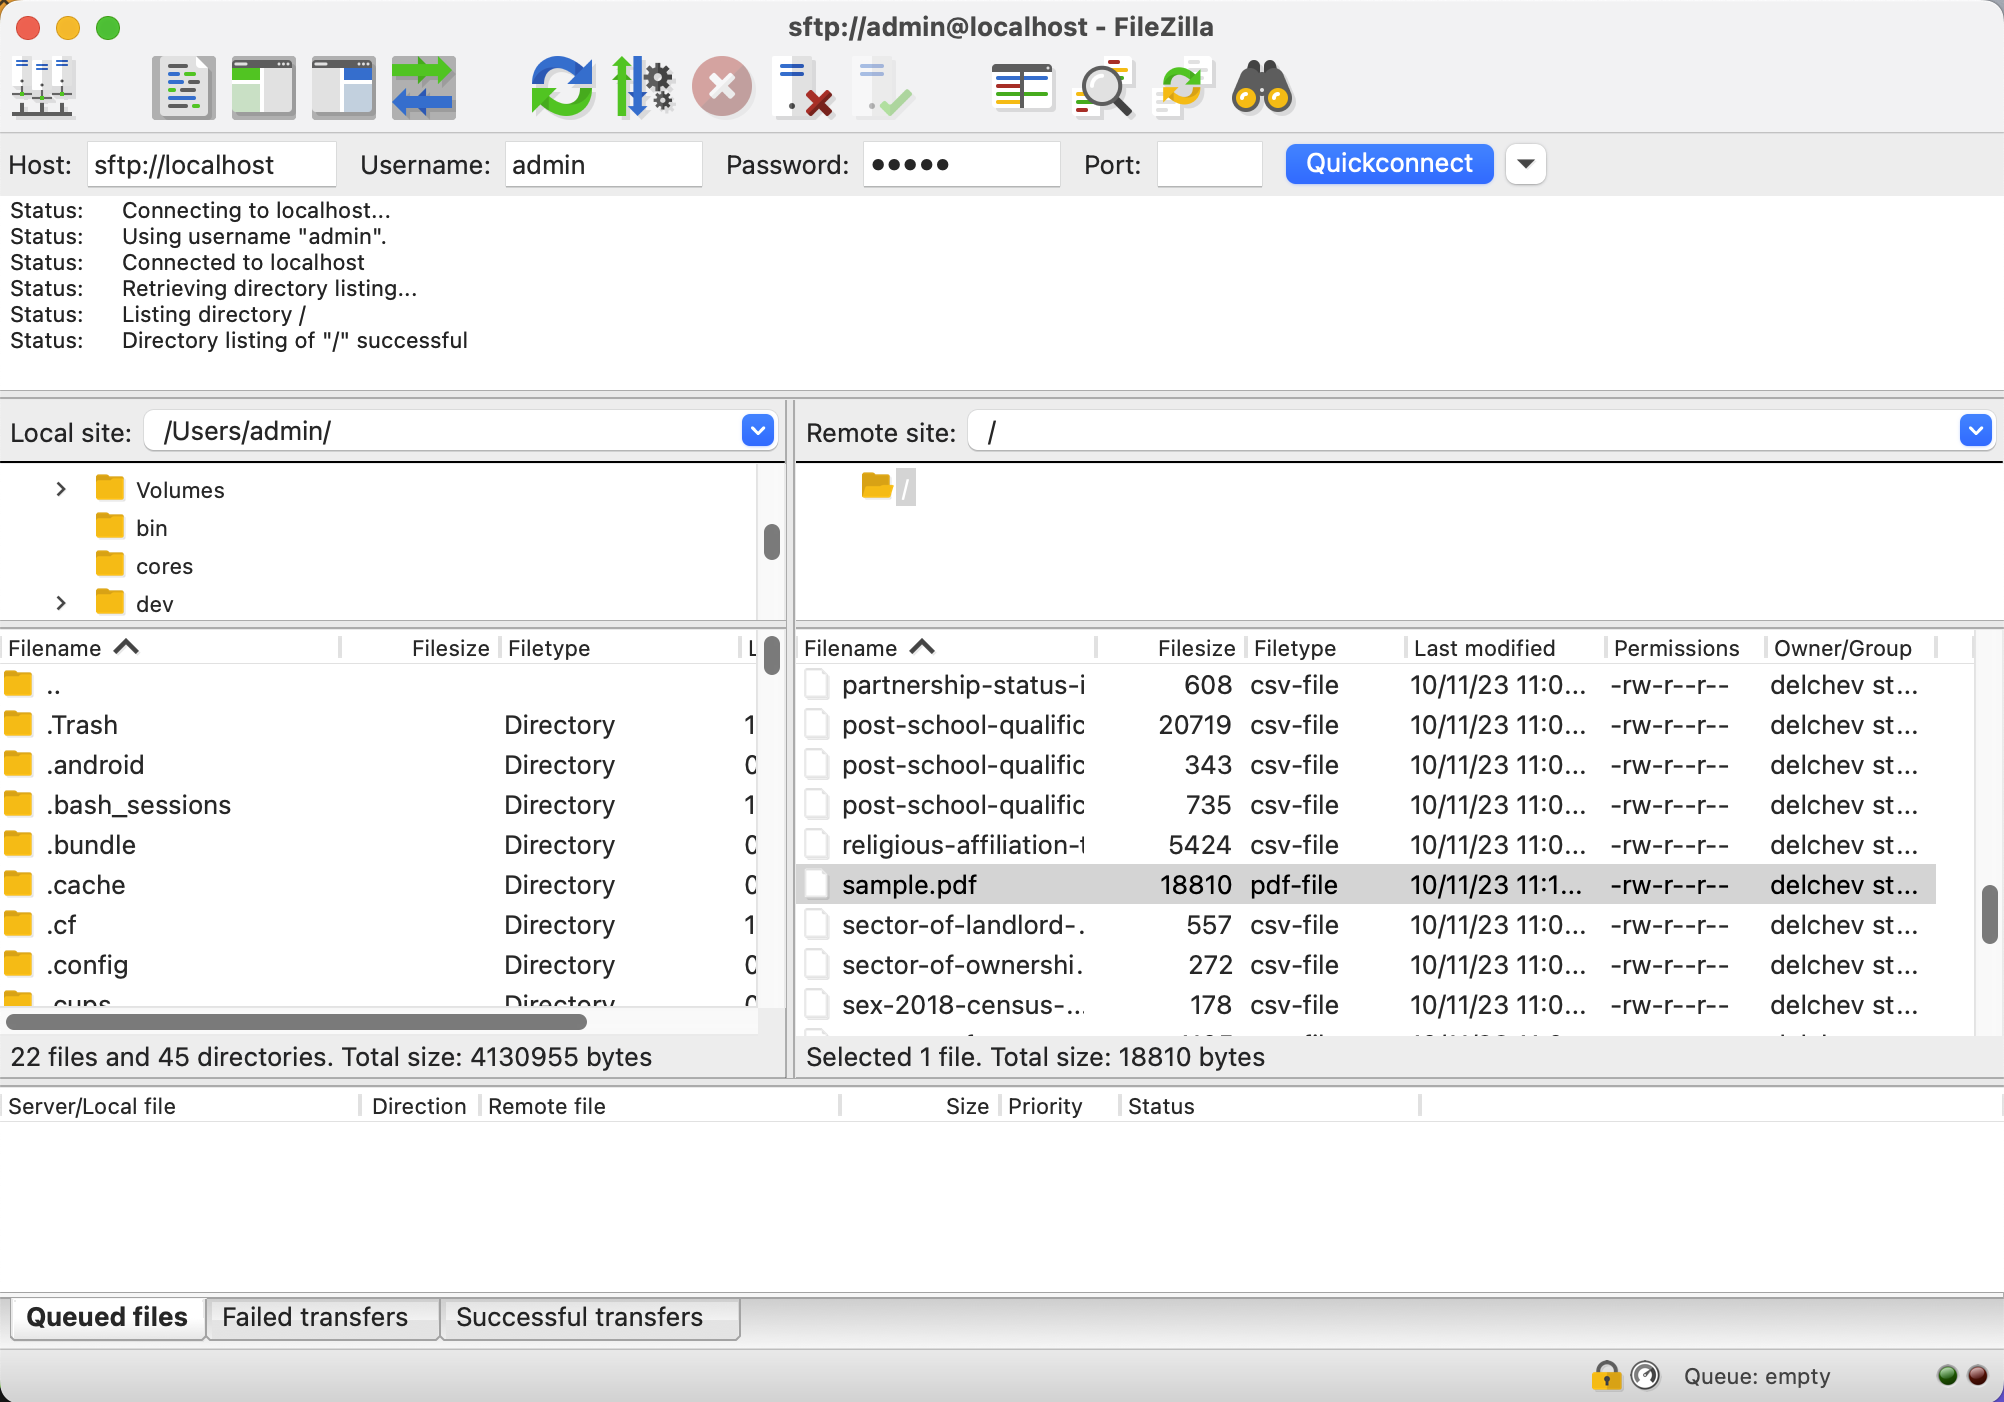Click the remote file list vertical scrollbar

1990,914
